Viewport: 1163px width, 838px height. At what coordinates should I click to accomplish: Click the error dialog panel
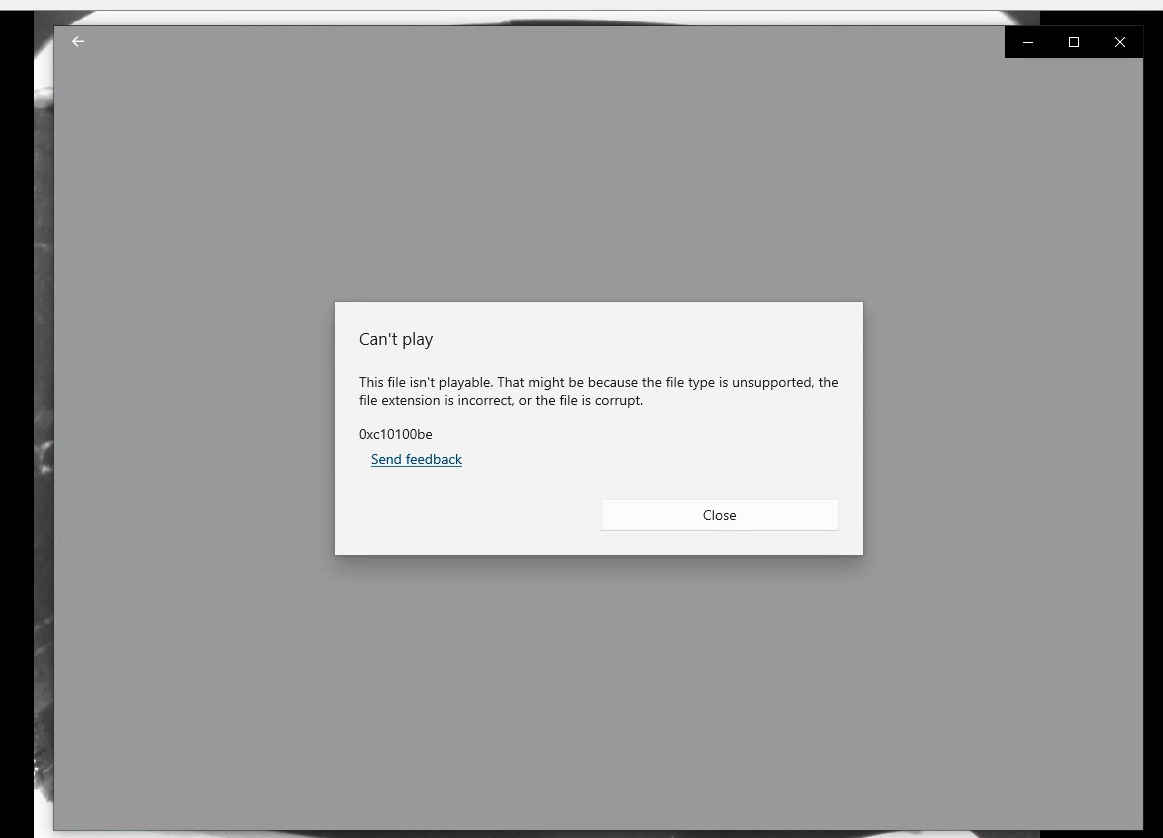coord(598,428)
